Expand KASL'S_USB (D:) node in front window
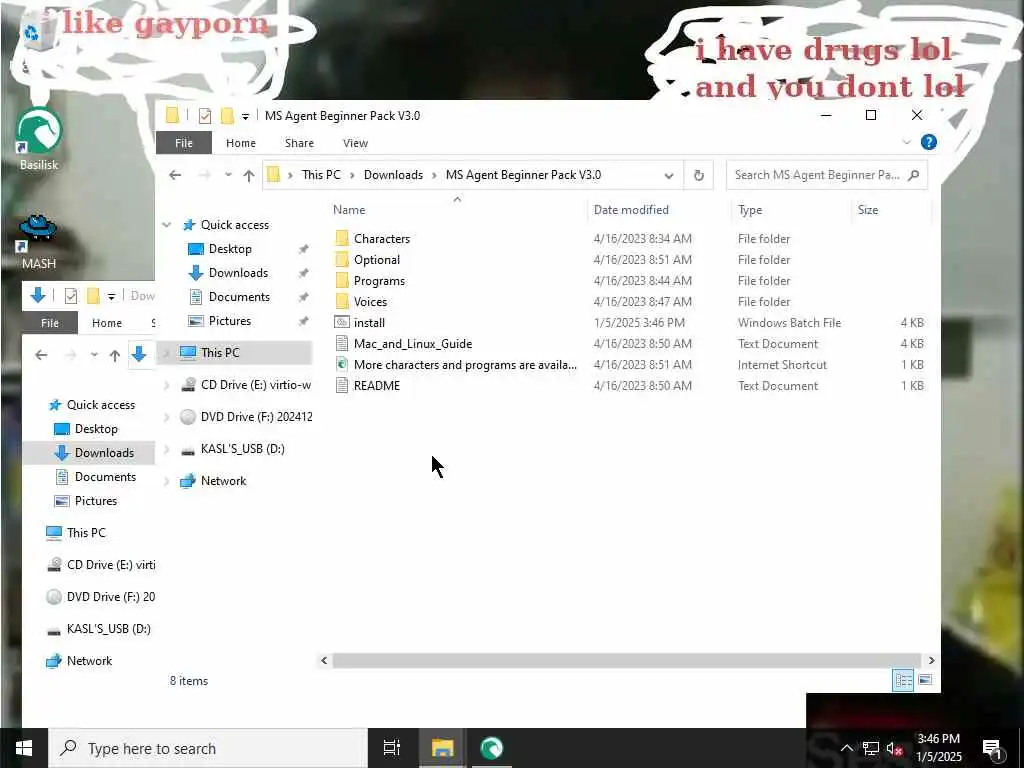The width and height of the screenshot is (1024, 768). [x=167, y=449]
